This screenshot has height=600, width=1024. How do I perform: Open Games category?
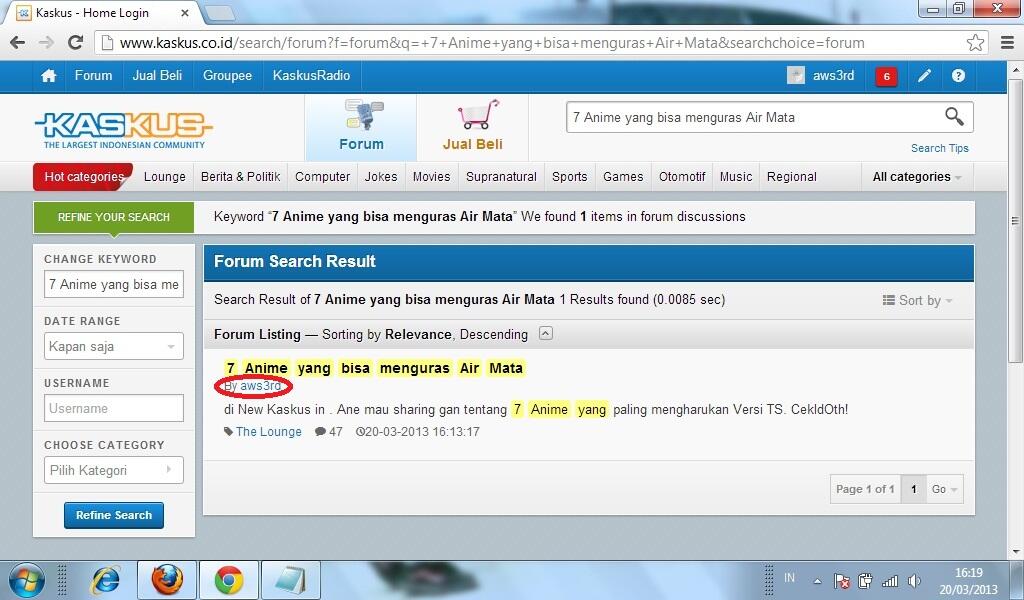point(623,177)
